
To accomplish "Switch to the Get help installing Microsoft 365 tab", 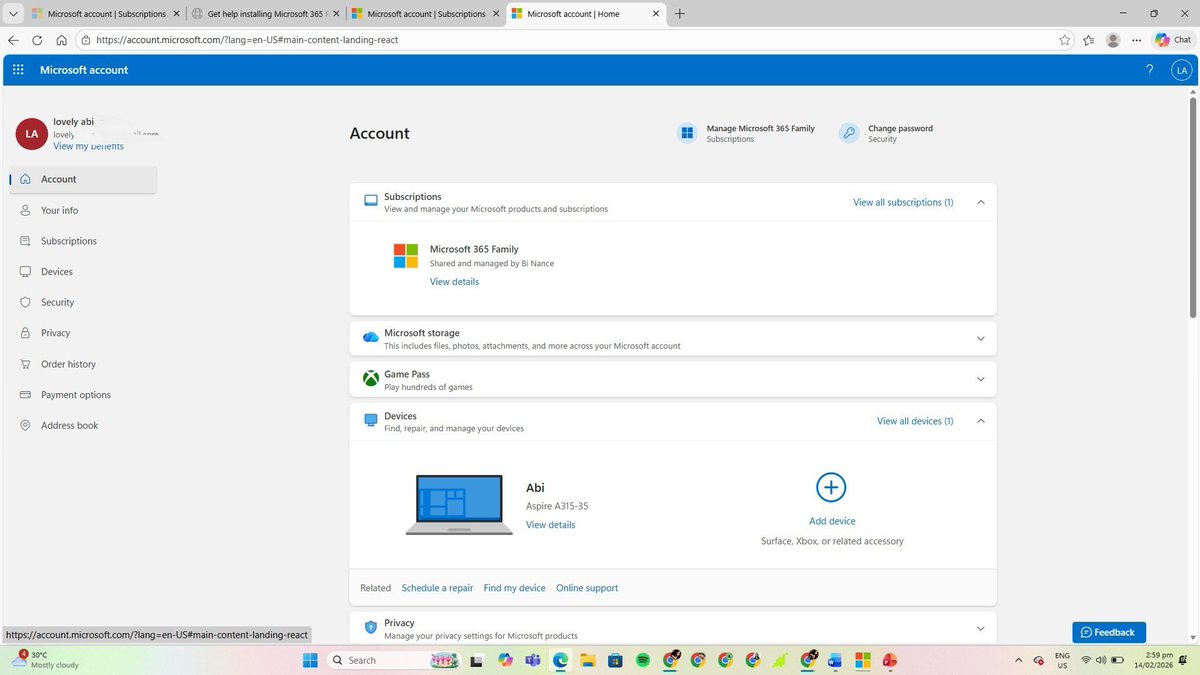I will [266, 14].
